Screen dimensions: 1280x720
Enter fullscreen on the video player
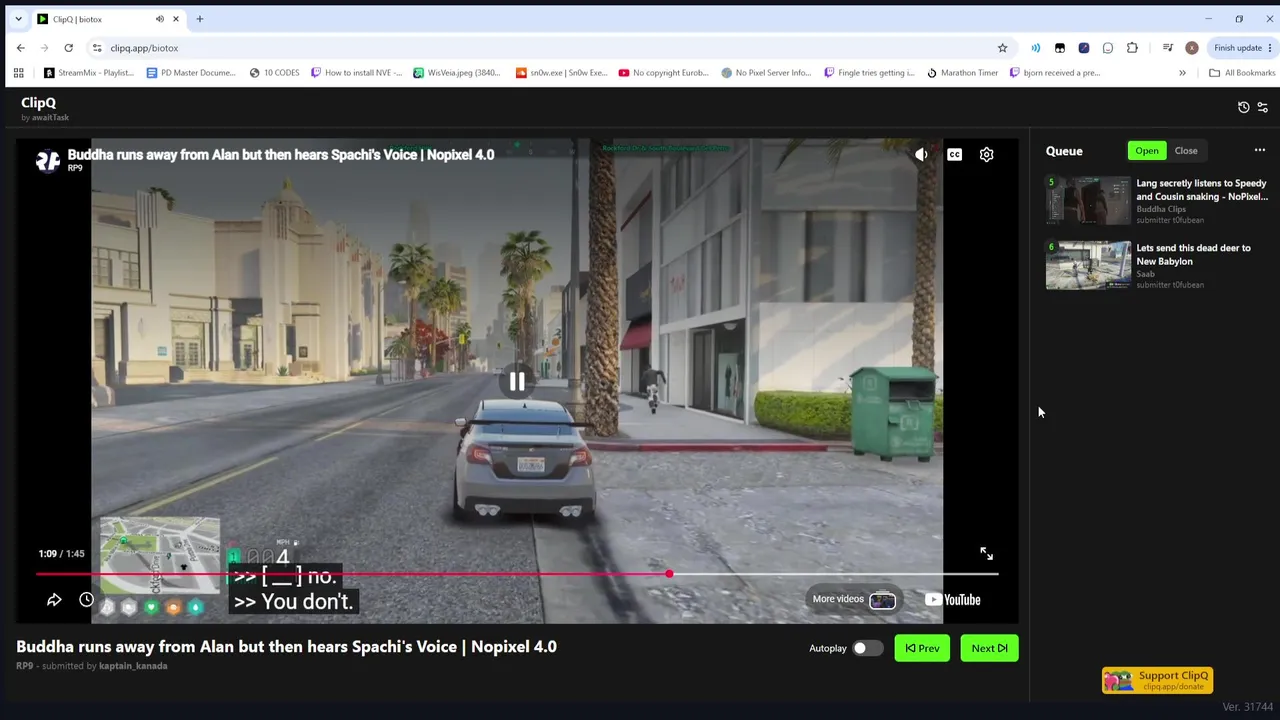click(x=986, y=553)
